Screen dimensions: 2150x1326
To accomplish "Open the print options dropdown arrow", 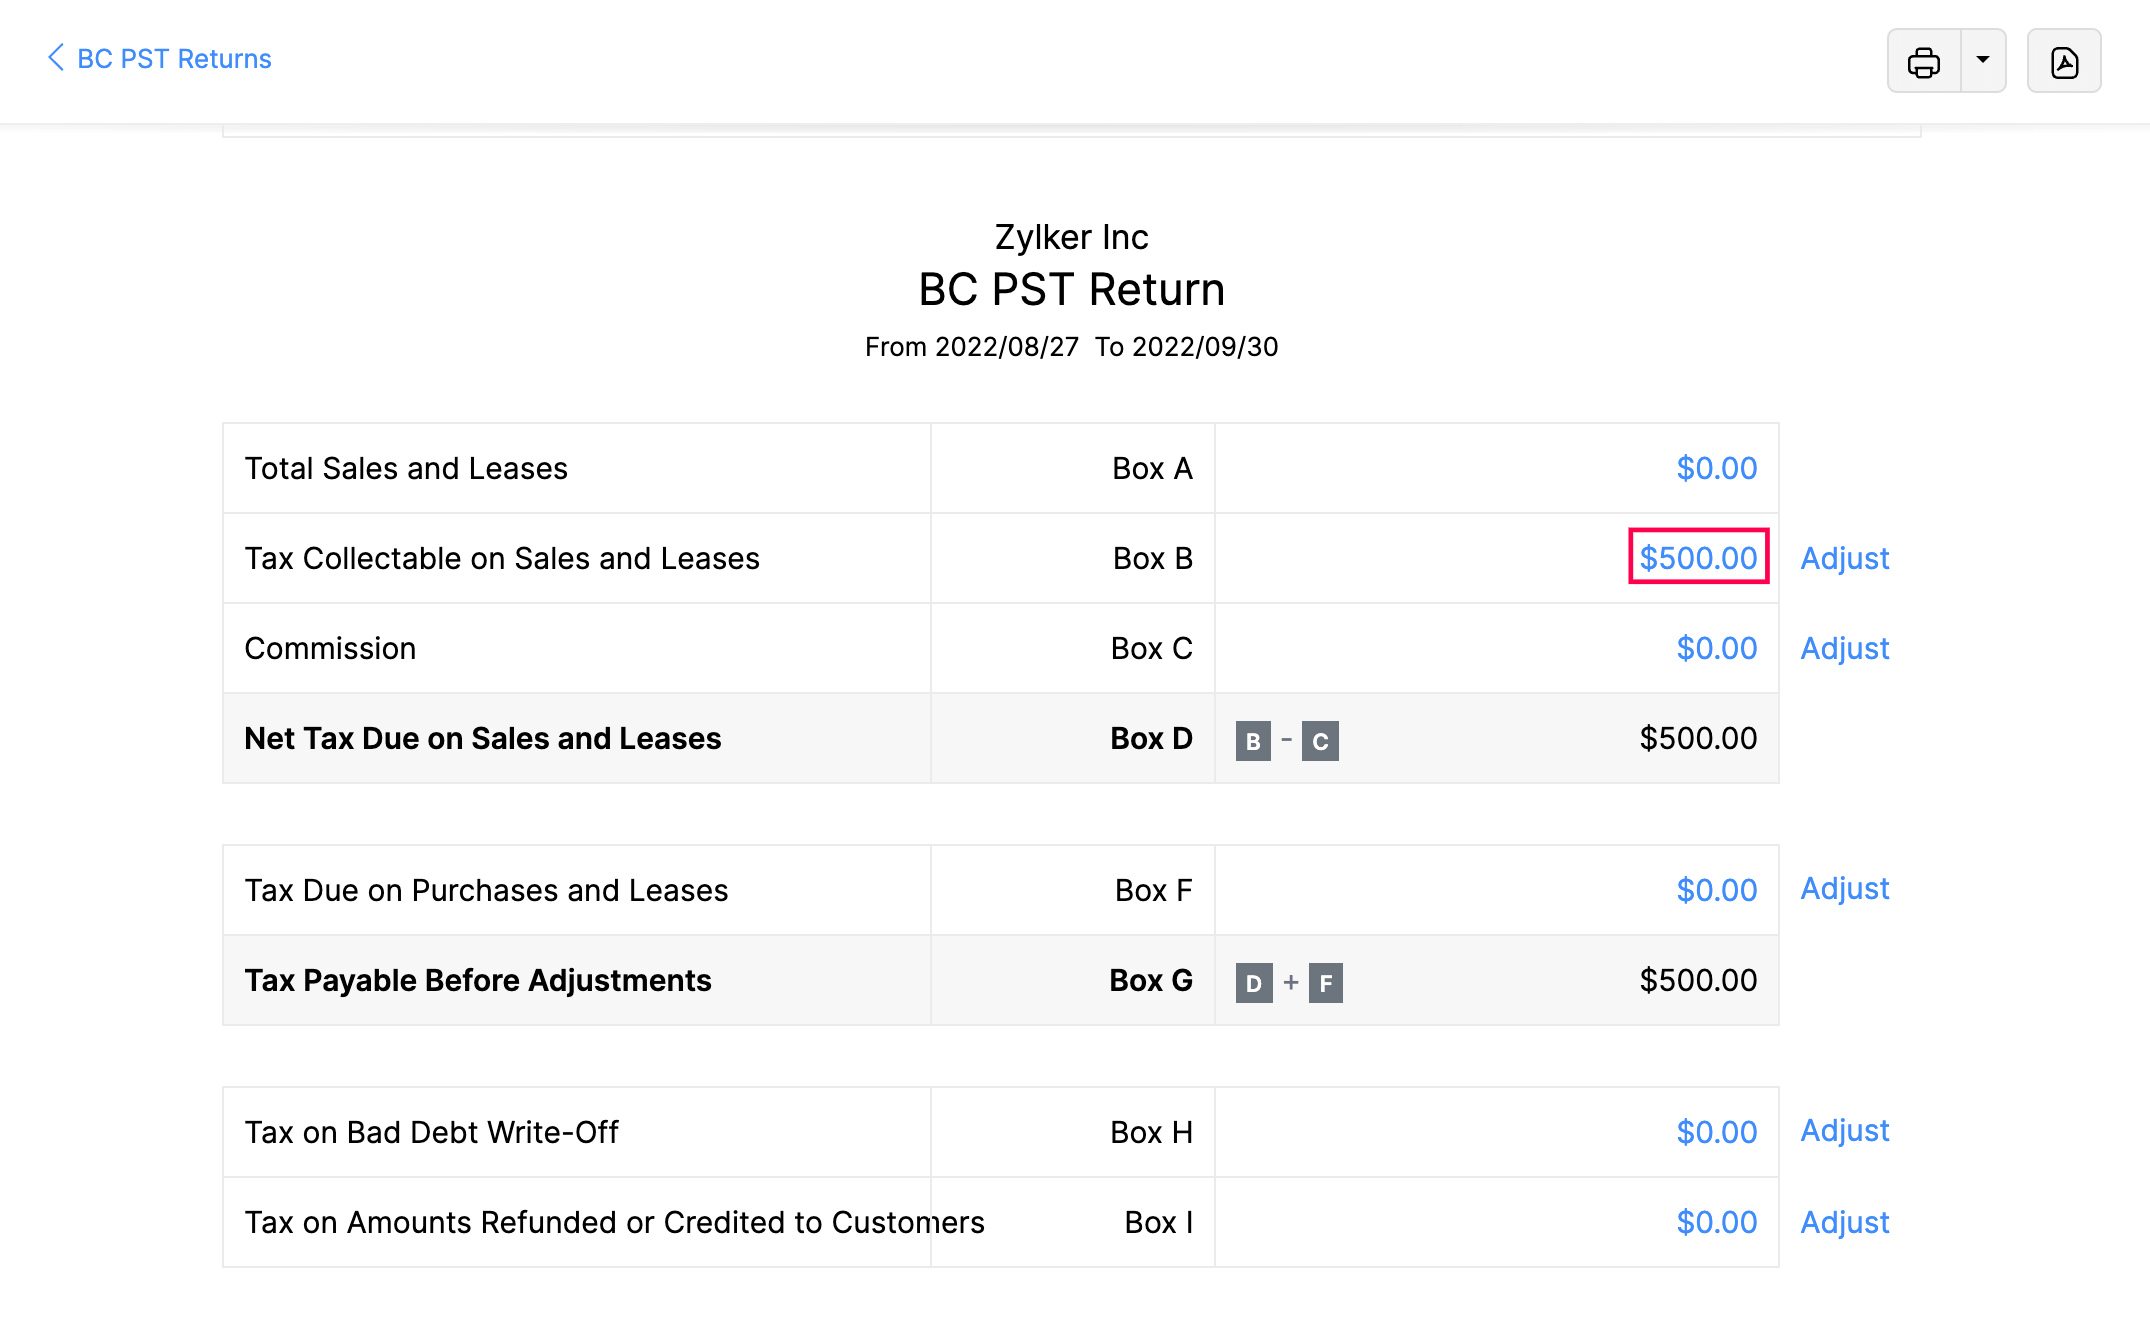I will pos(1981,61).
